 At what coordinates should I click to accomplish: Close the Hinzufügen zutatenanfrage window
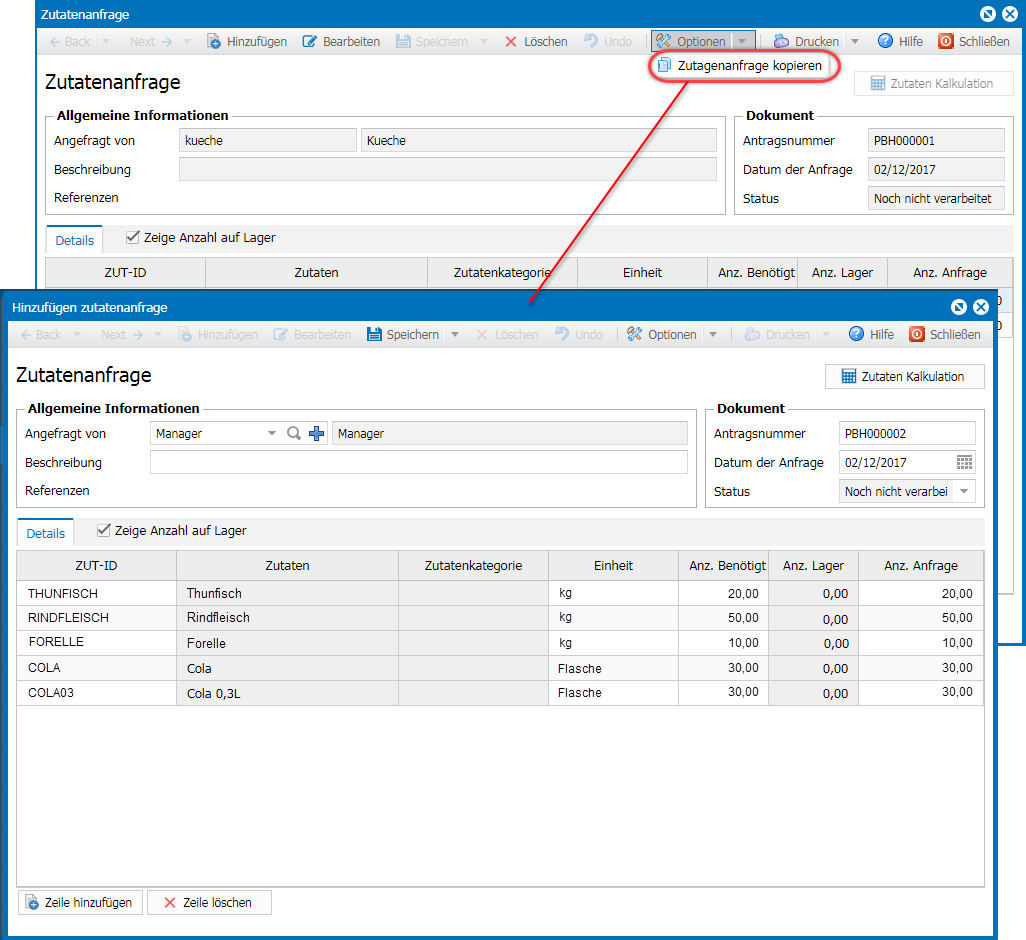(x=981, y=307)
